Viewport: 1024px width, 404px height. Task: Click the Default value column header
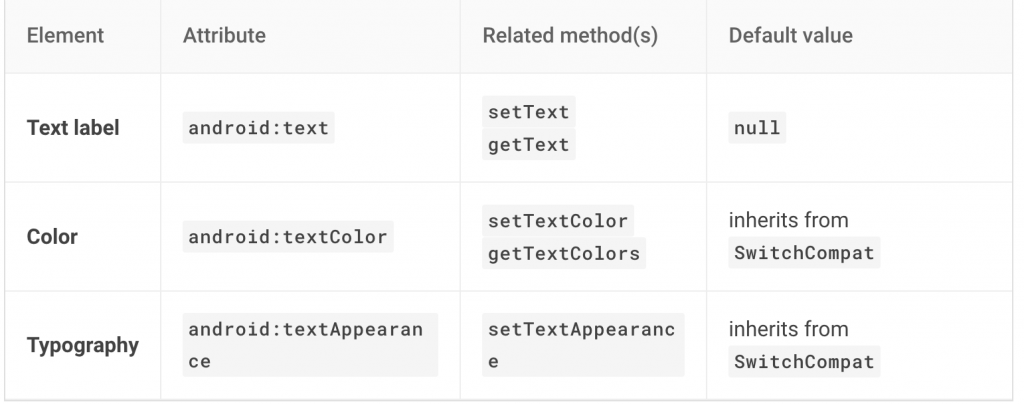790,36
